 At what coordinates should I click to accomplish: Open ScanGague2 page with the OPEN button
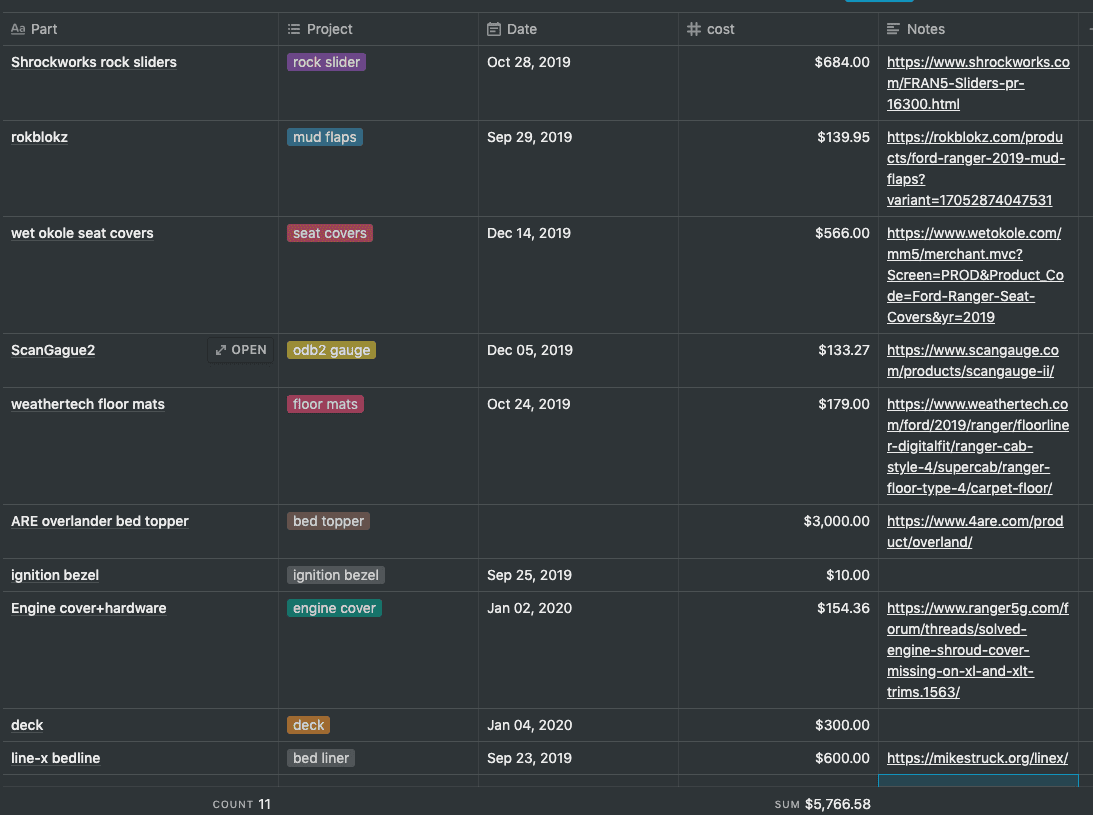[x=240, y=350]
